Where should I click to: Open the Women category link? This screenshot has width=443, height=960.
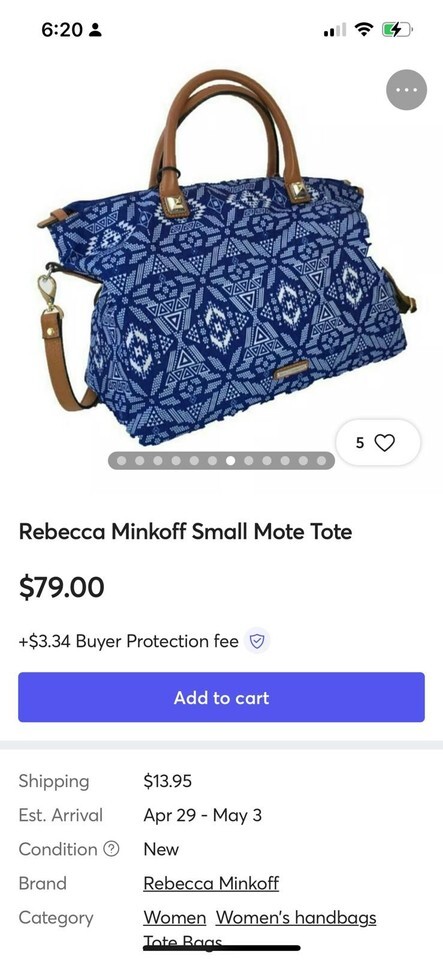coord(174,918)
